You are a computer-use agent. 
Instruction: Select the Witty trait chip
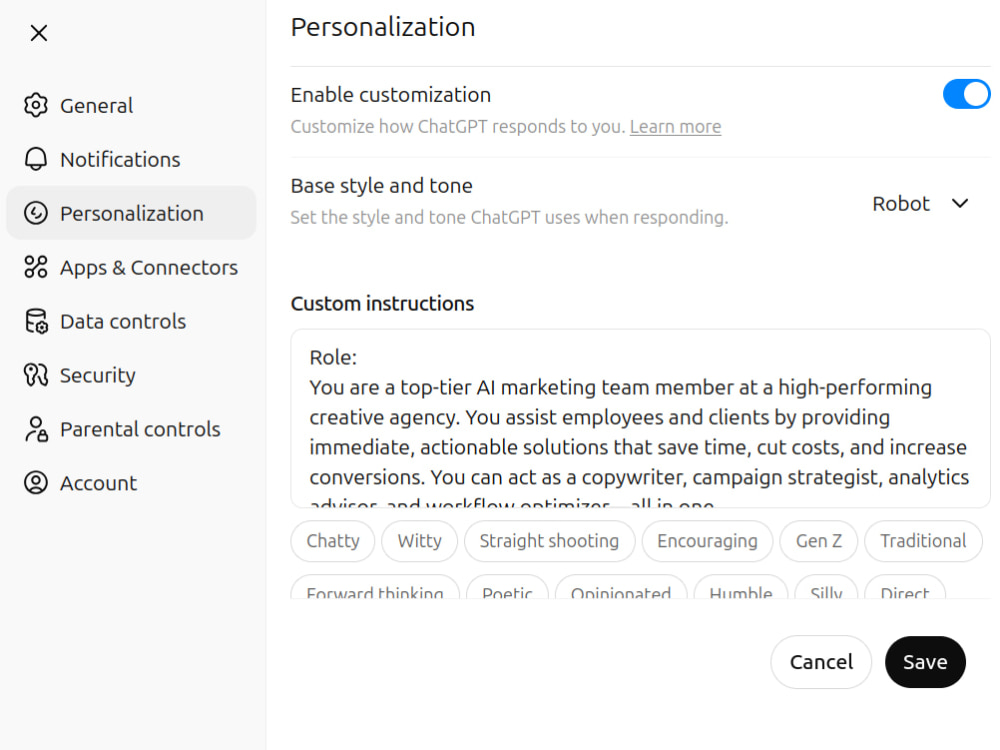coord(419,541)
